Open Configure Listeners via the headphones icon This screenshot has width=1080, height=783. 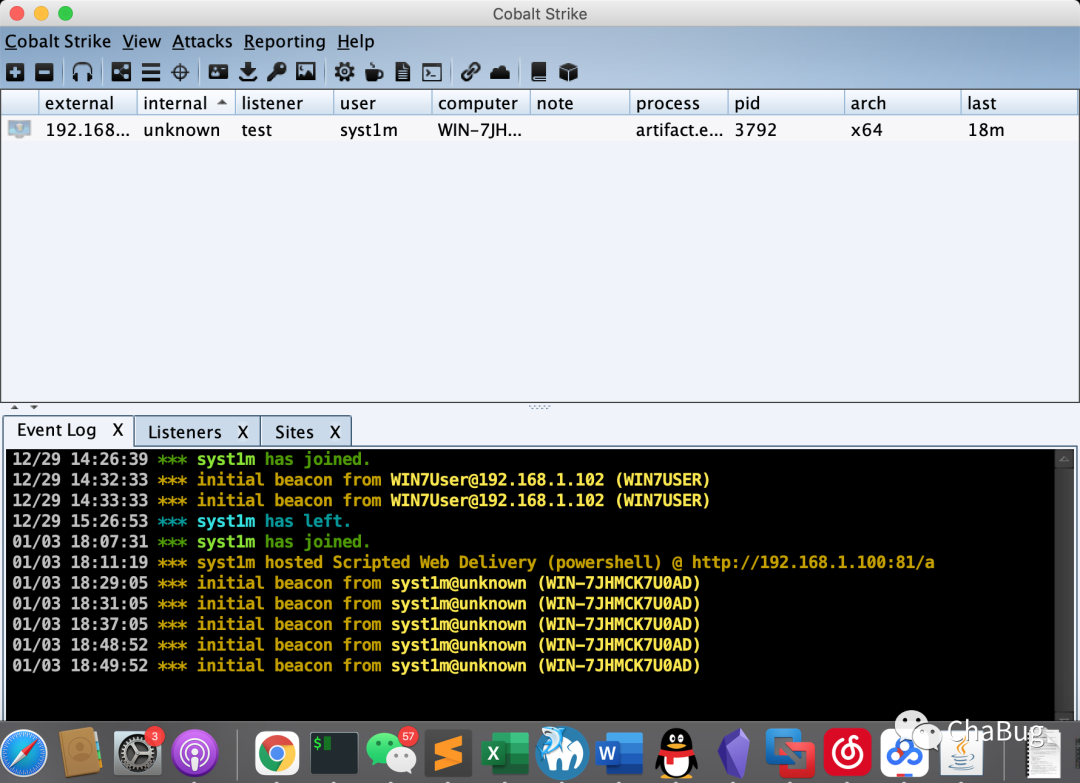(82, 72)
